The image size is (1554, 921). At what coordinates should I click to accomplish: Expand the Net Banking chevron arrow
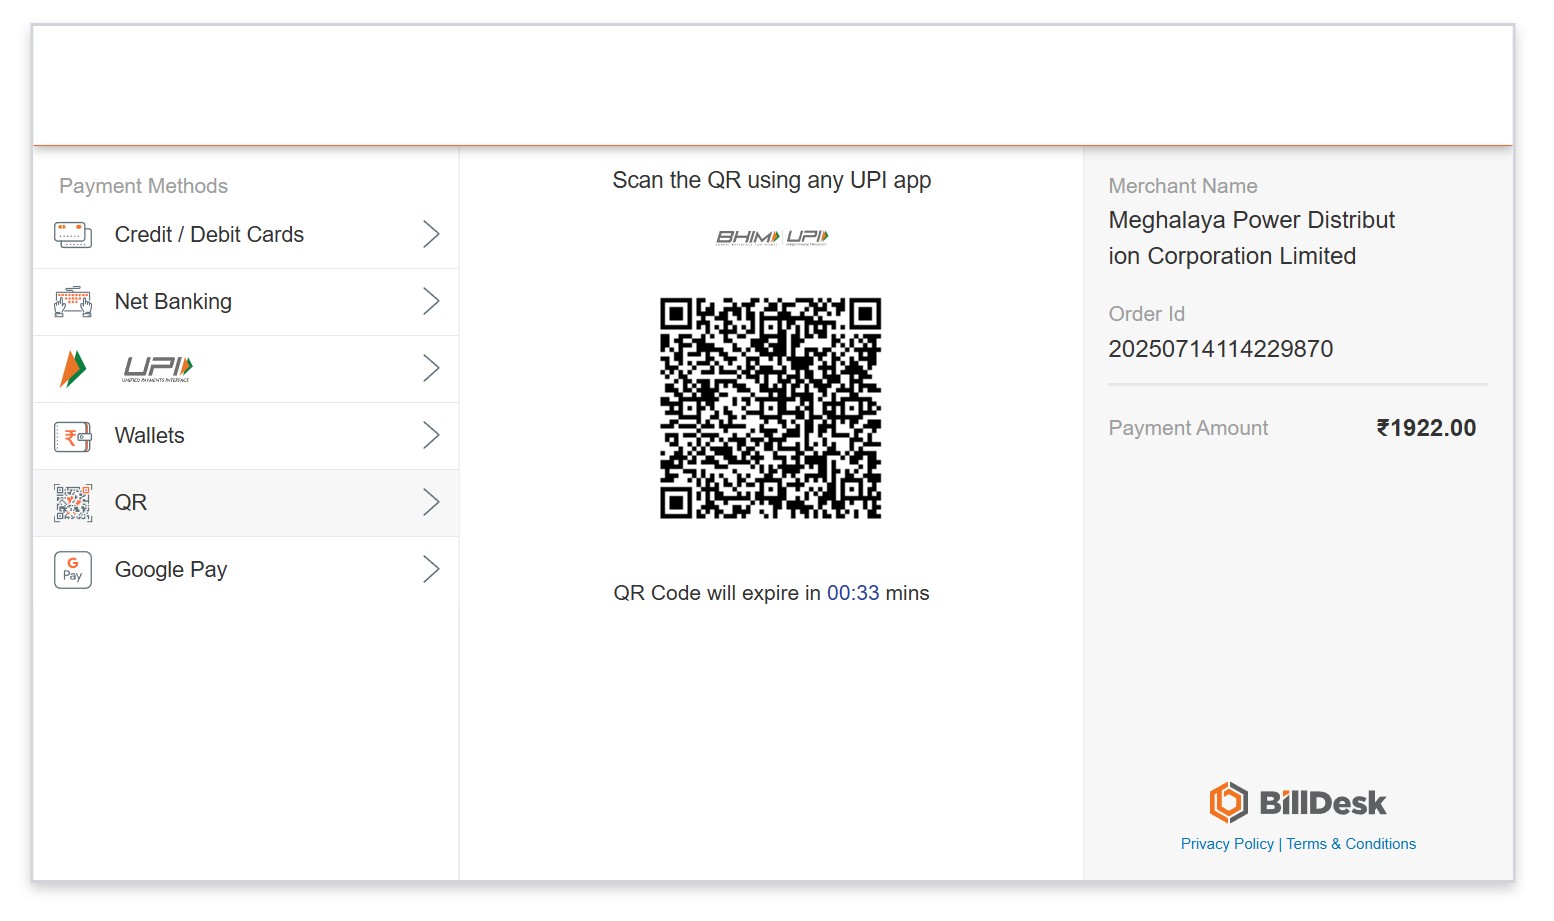point(431,301)
